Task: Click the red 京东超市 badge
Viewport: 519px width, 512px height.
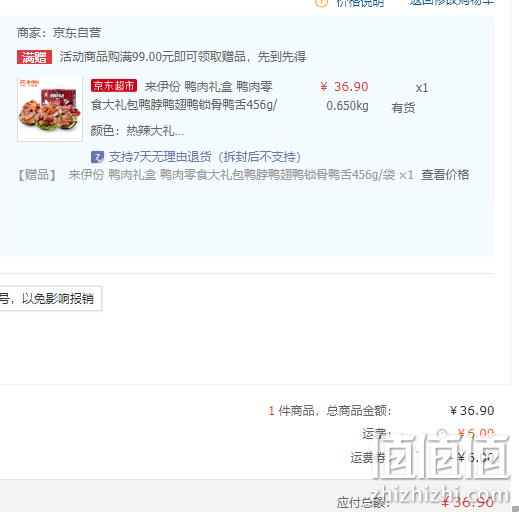Action: pos(114,86)
